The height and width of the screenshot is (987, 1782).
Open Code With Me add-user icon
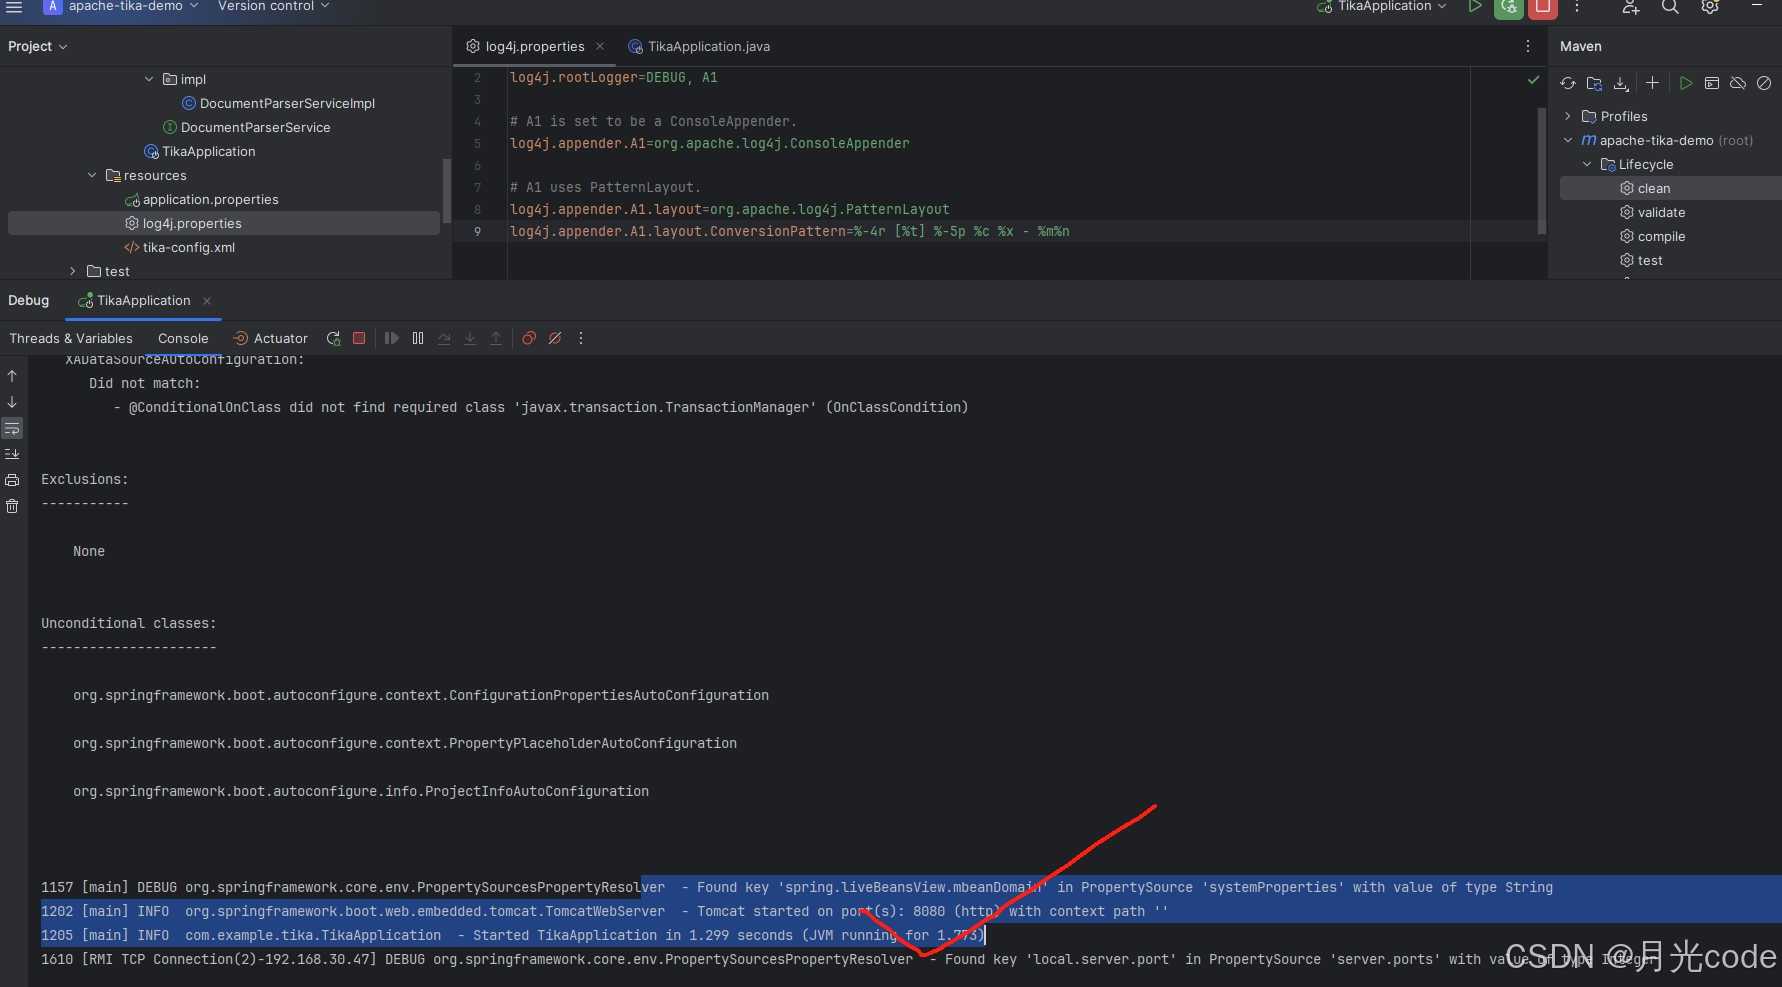point(1631,7)
